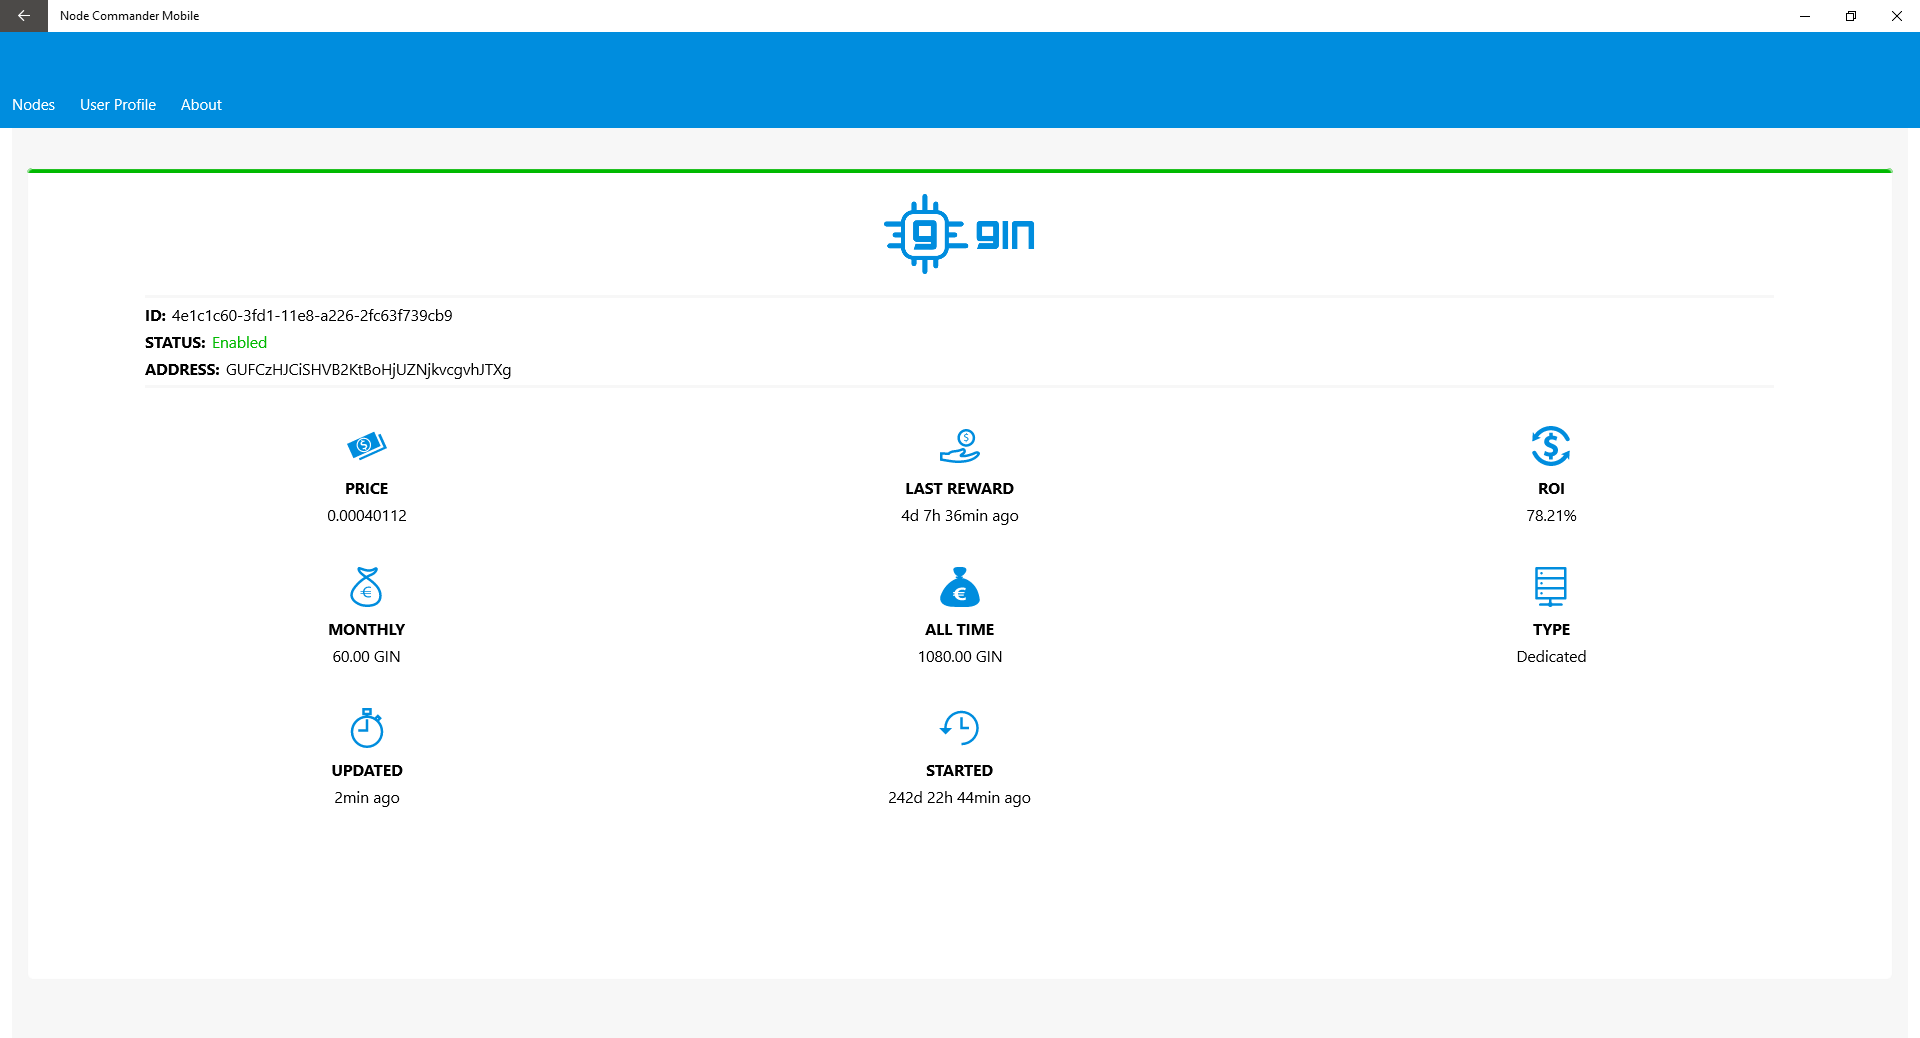Switch to the User Profile tab

click(x=118, y=105)
